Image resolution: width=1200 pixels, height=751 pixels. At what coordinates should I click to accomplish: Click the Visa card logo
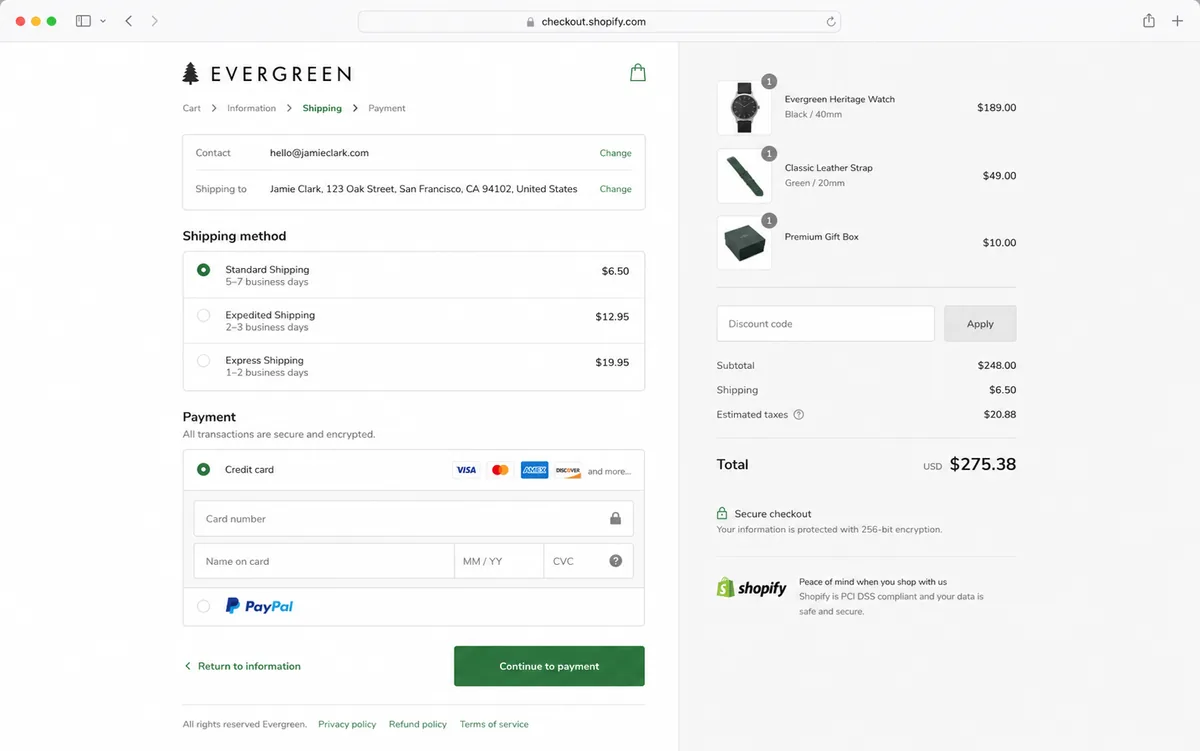coord(466,470)
